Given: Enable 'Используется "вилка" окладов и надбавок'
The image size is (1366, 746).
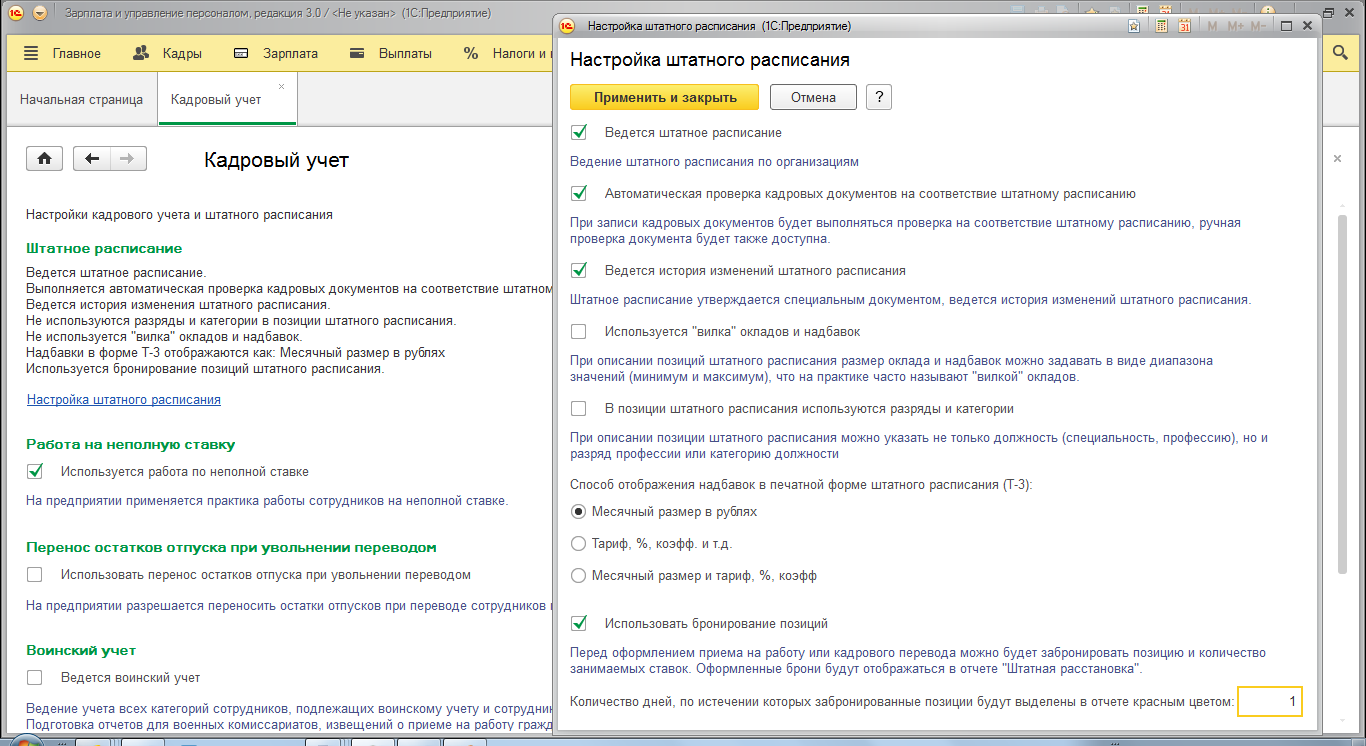Looking at the screenshot, I should point(578,331).
